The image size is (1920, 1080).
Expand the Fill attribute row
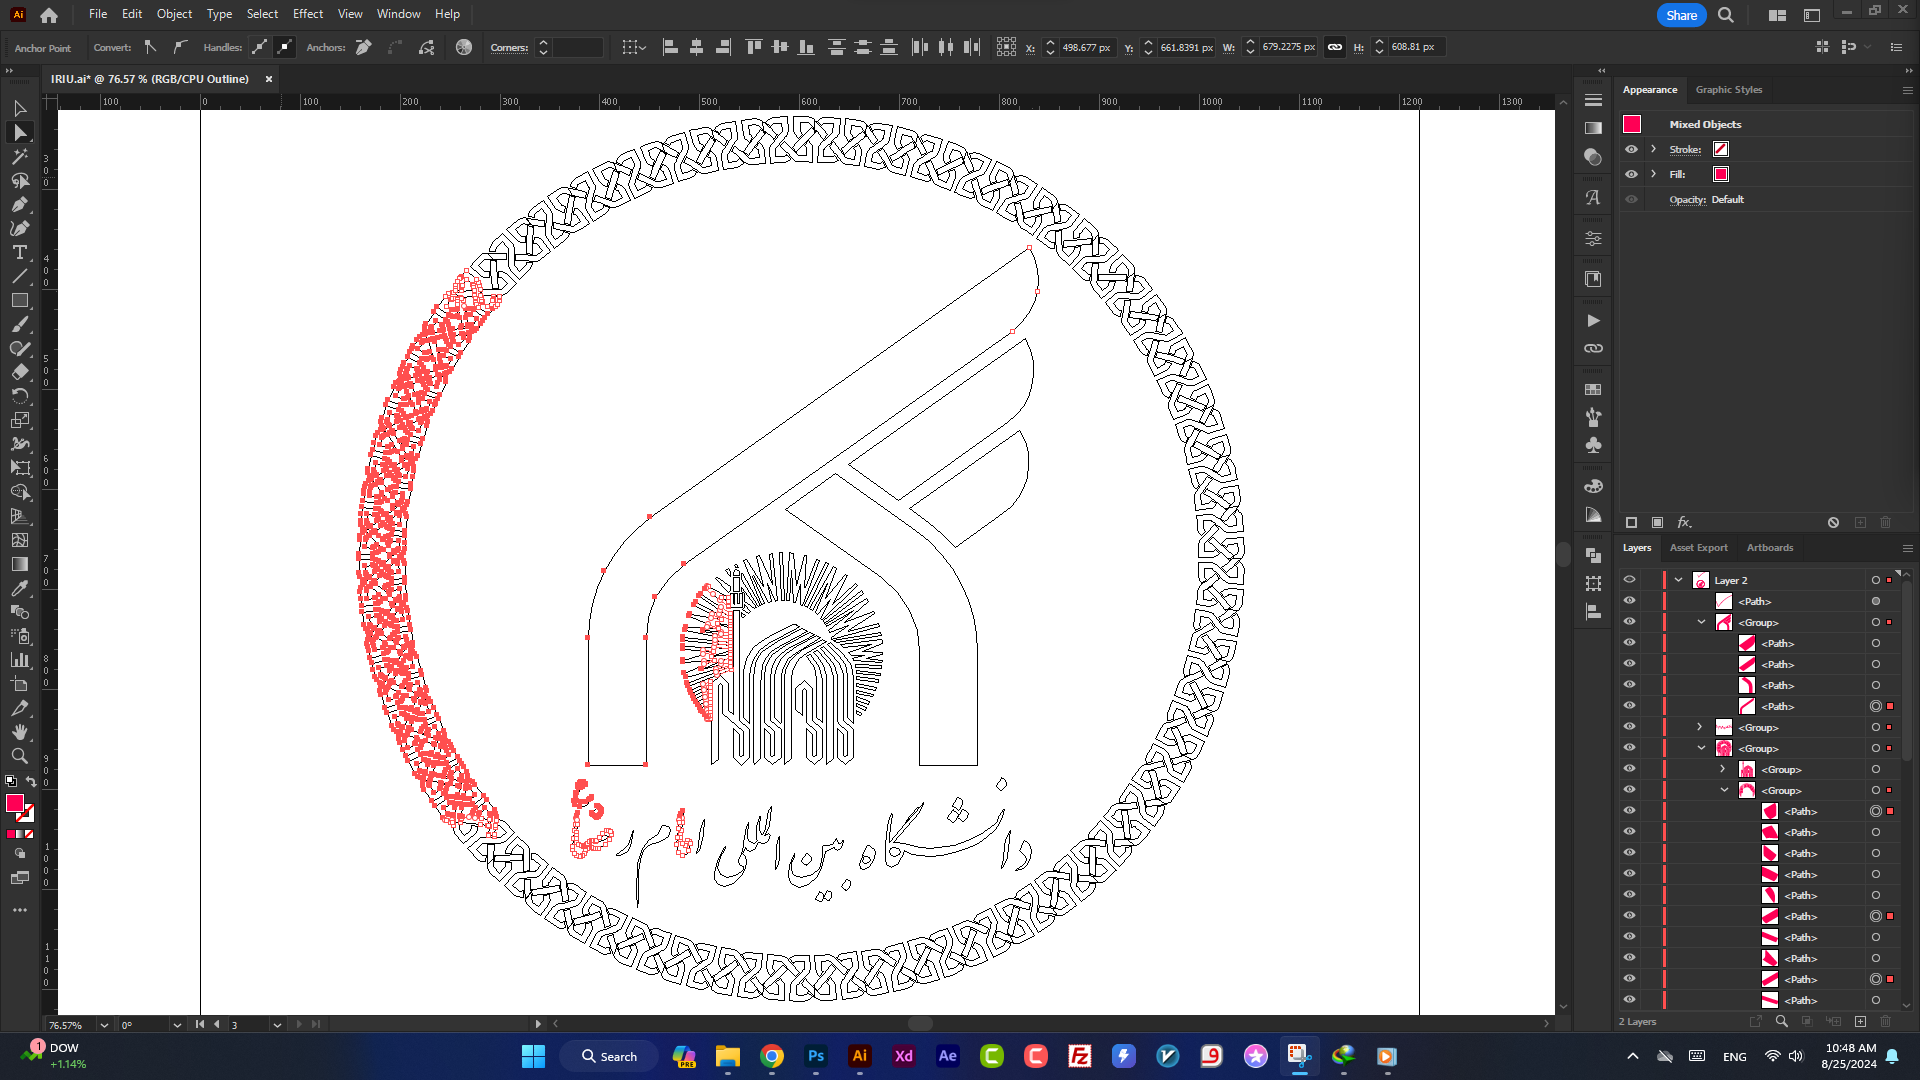click(1653, 174)
